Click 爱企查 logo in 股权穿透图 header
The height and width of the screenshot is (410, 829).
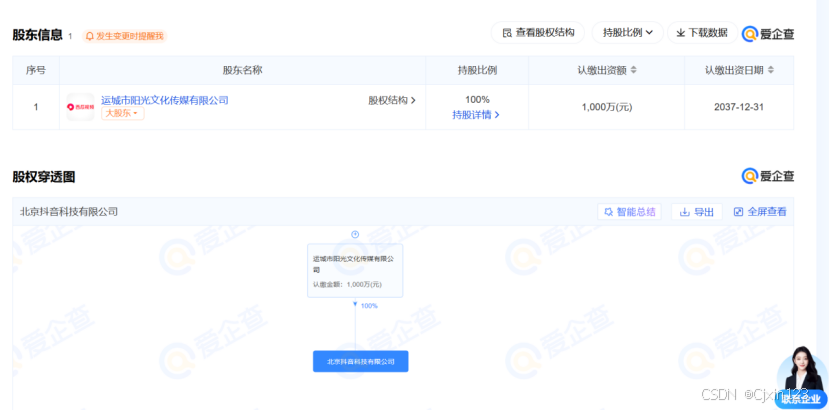coord(768,176)
